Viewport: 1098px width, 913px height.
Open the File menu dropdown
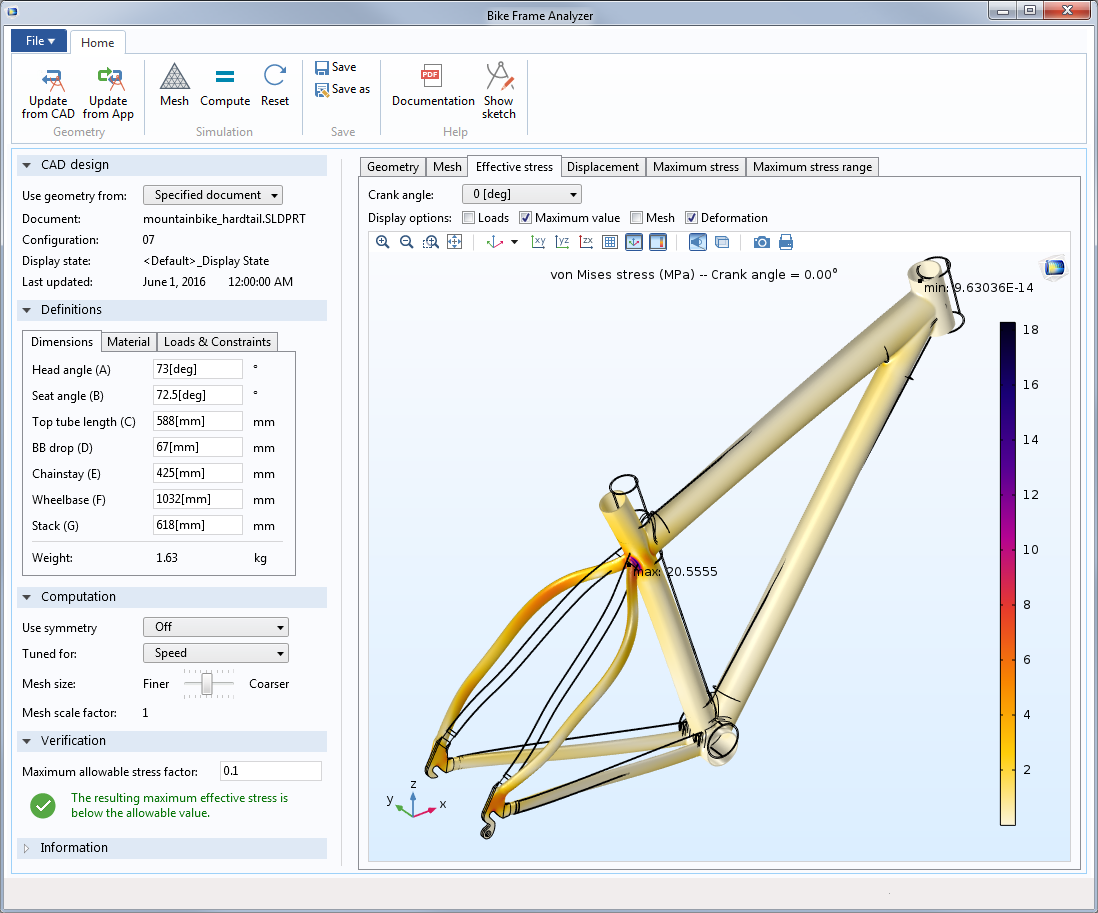pyautogui.click(x=39, y=41)
